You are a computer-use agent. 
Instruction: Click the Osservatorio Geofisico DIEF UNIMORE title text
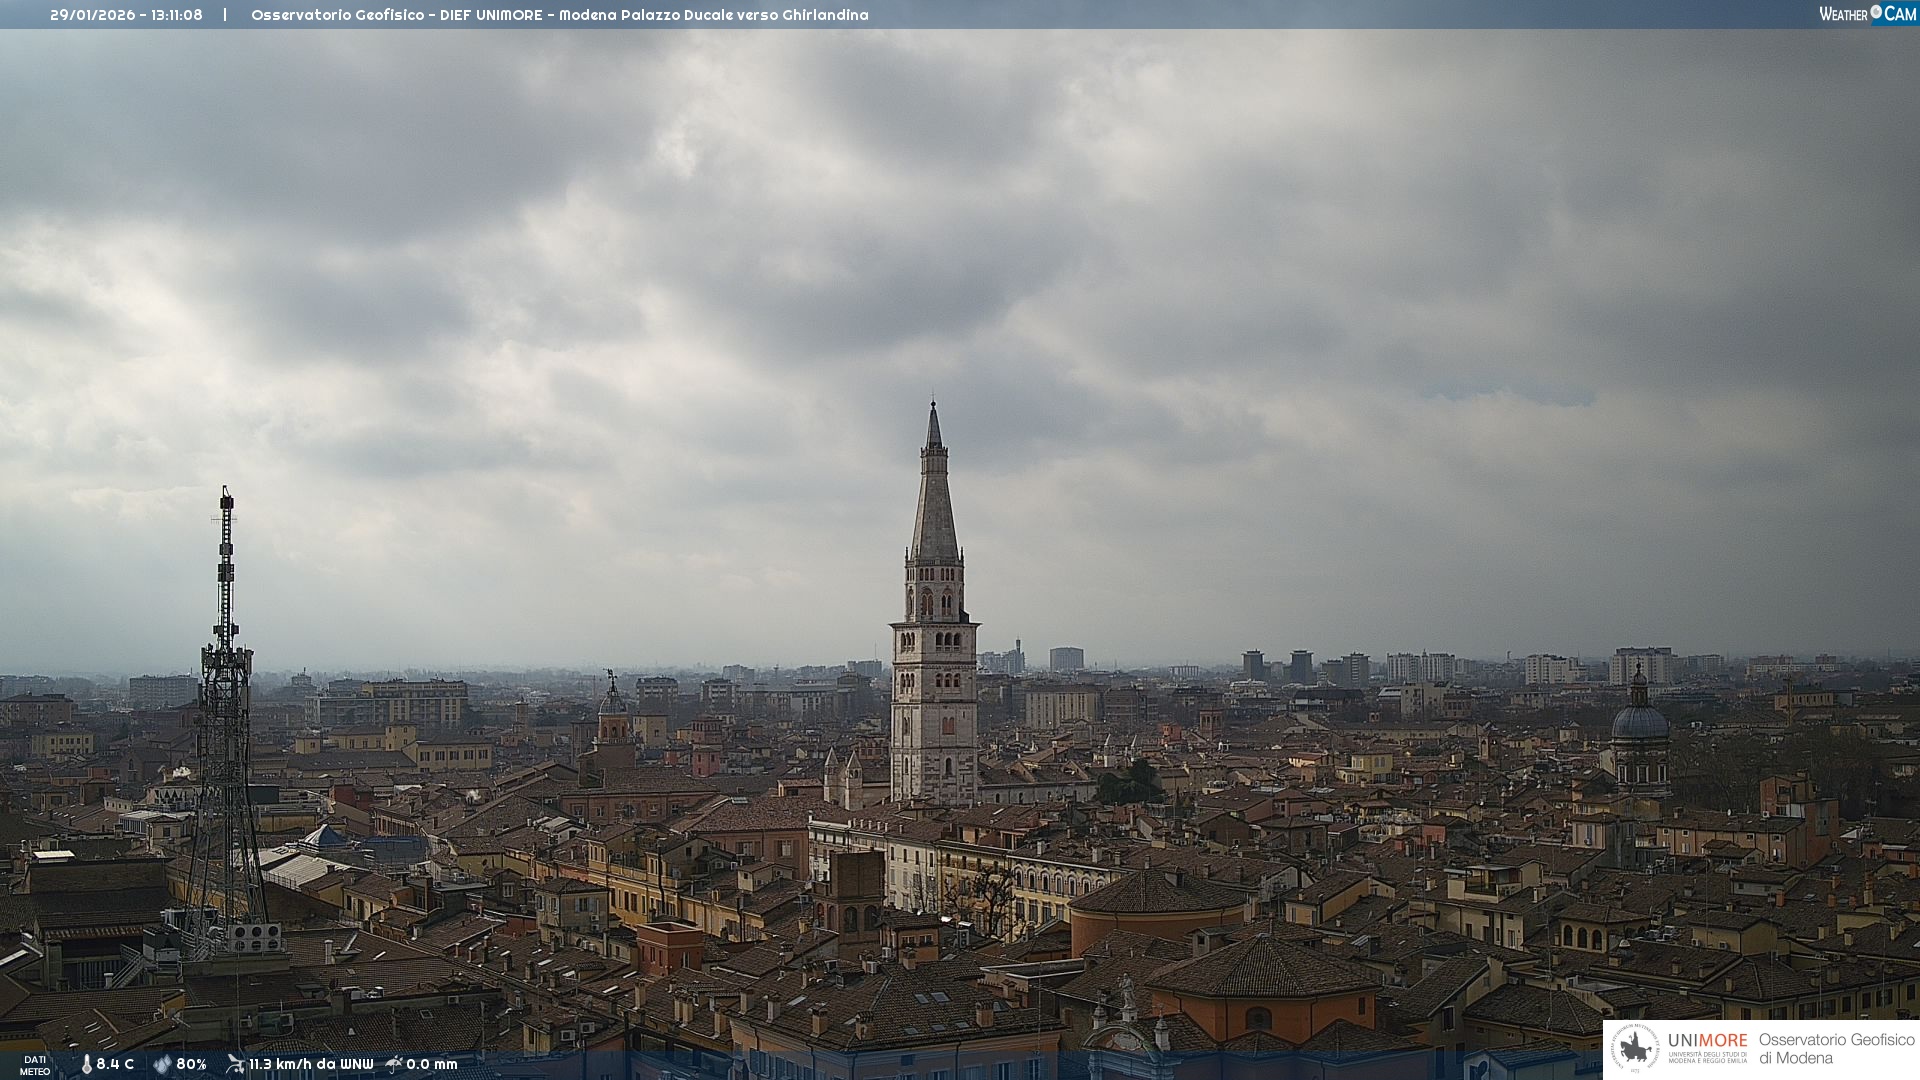coord(559,15)
